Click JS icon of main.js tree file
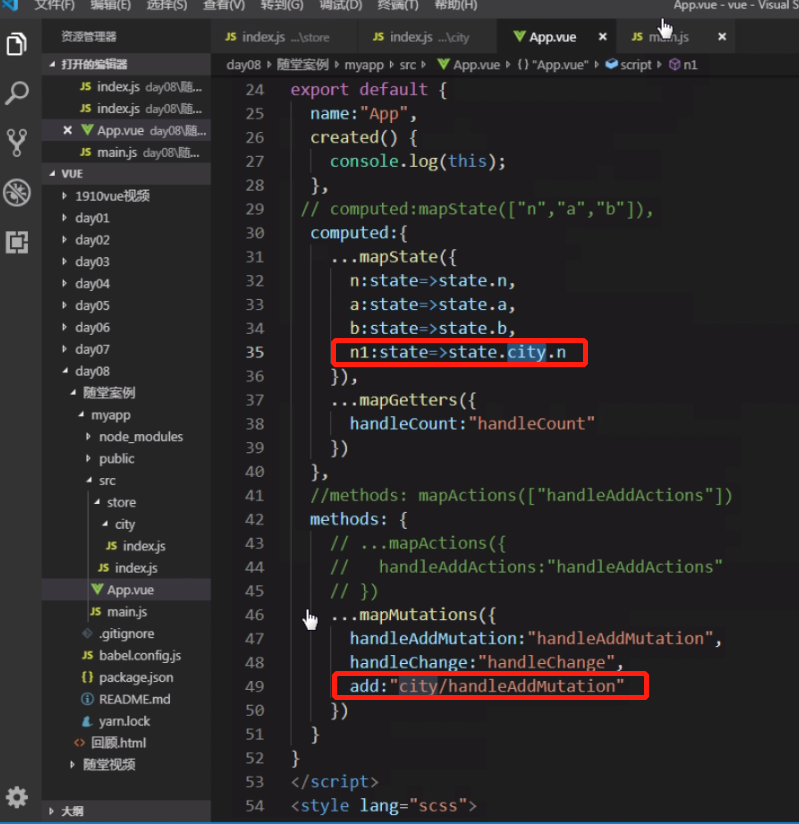Viewport: 799px width, 824px height. tap(96, 611)
